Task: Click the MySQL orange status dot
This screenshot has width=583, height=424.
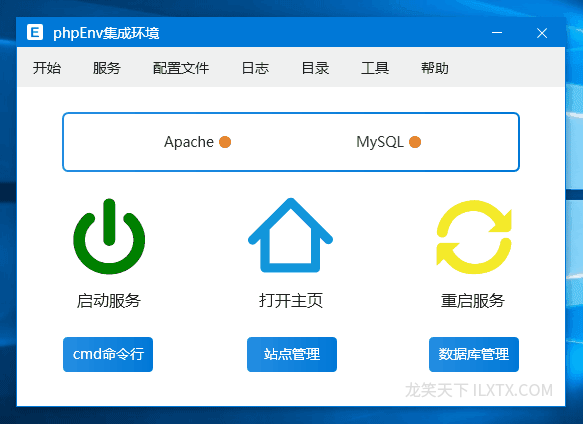Action: click(x=415, y=142)
